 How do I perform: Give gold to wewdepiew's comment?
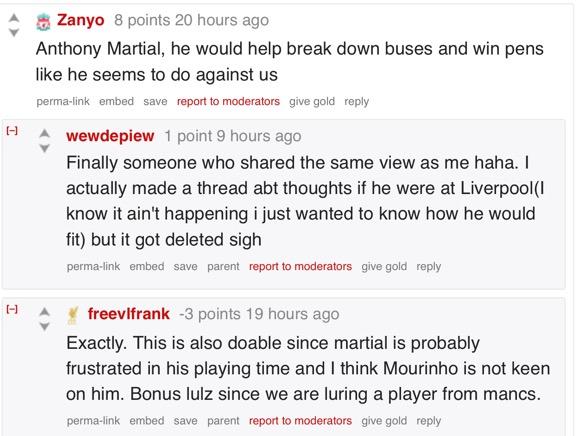coord(384,266)
